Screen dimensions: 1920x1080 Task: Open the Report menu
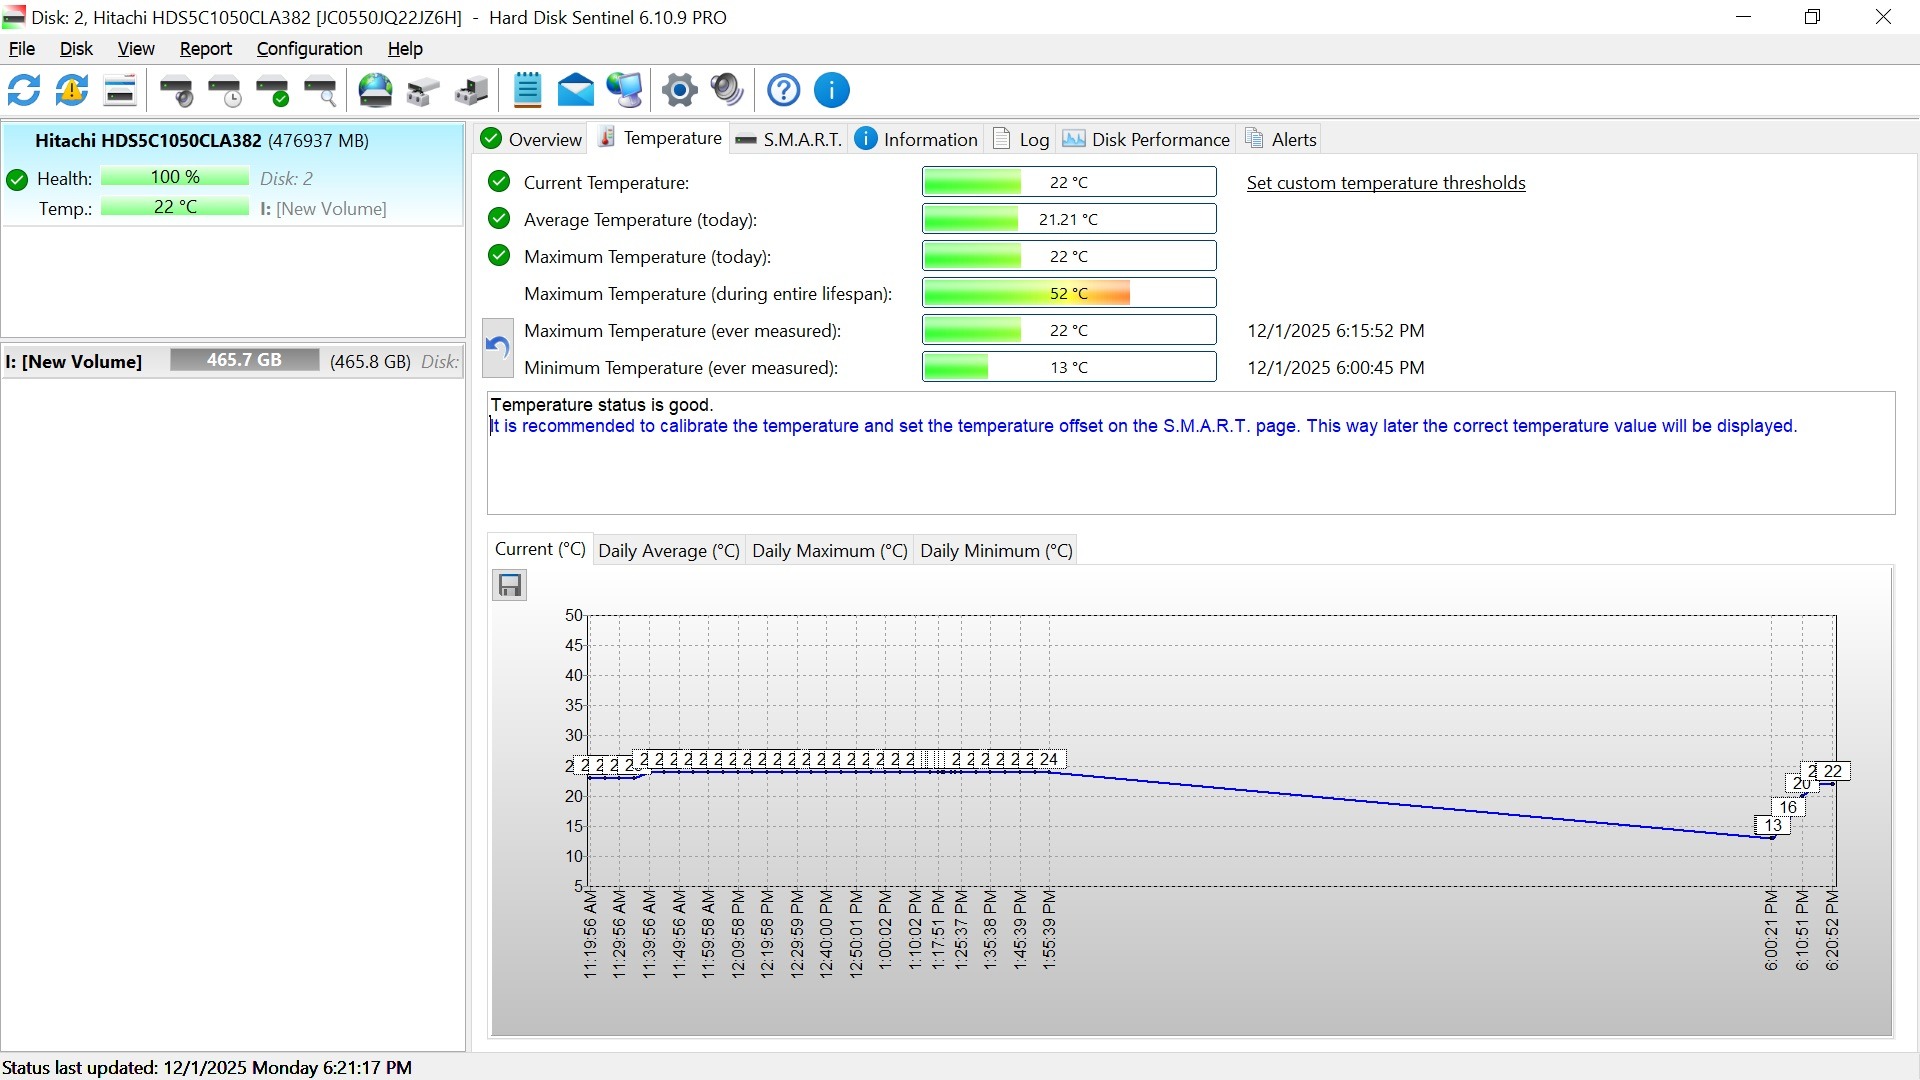[205, 49]
